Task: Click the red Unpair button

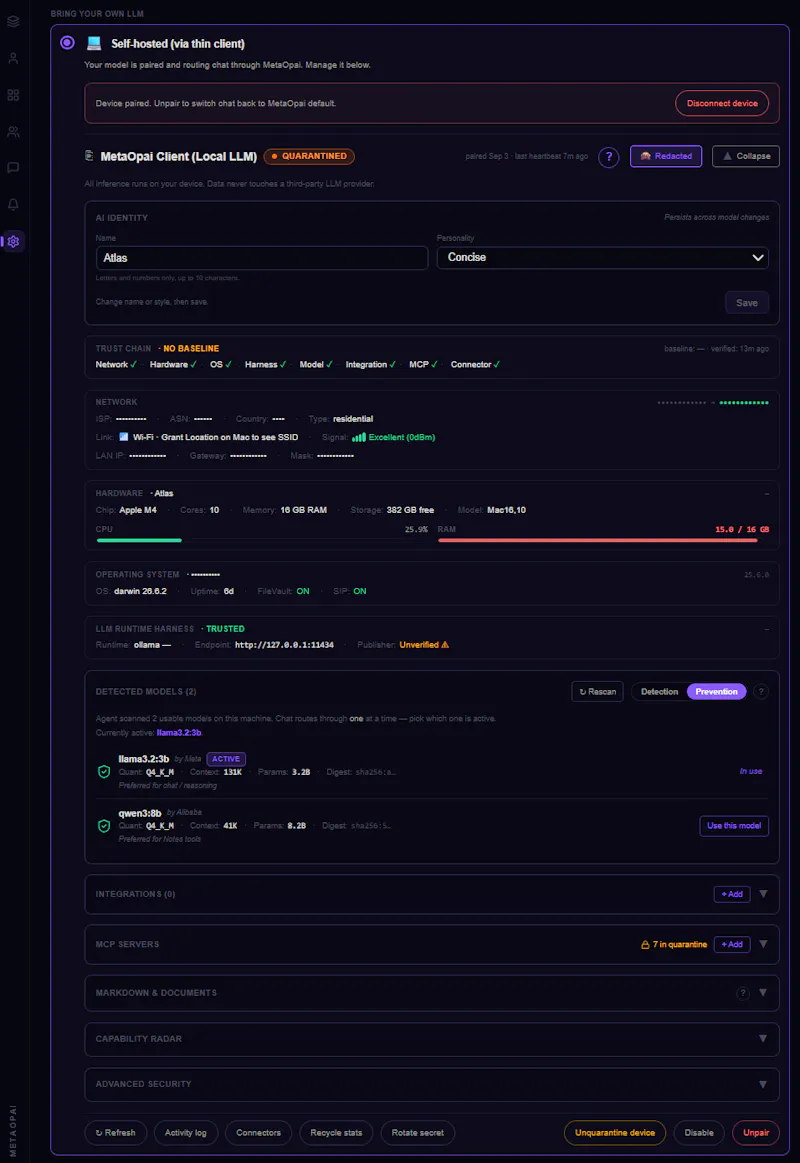Action: [x=756, y=1133]
